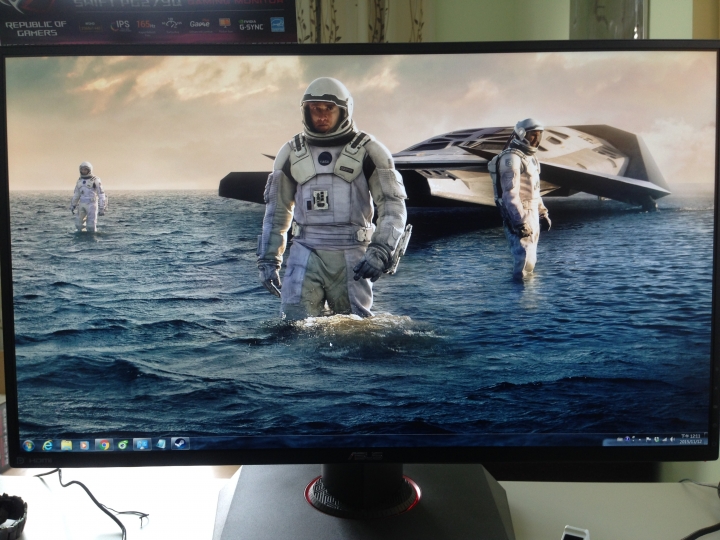Viewport: 720px width, 540px height.
Task: Open the File Explorer folder icon
Action: pyautogui.click(x=67, y=445)
